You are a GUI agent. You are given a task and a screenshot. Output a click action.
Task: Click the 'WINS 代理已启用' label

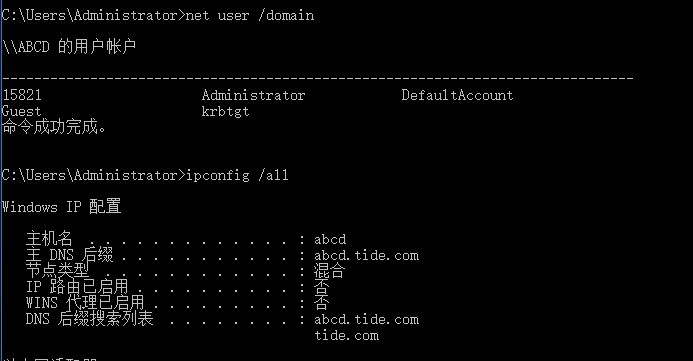tap(85, 303)
